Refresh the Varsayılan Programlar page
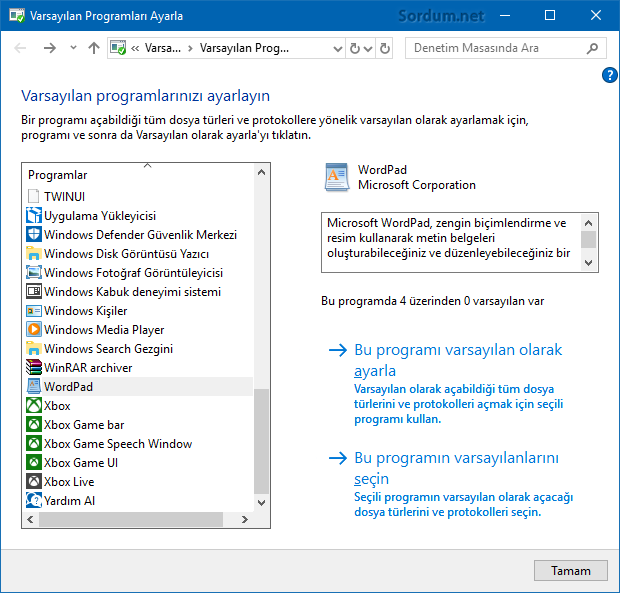Screen dimensions: 620x593 (384, 48)
